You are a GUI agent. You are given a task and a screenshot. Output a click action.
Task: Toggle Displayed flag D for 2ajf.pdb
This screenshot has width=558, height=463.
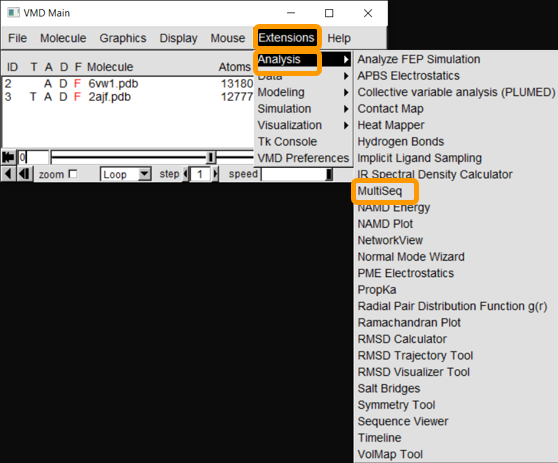(x=63, y=97)
